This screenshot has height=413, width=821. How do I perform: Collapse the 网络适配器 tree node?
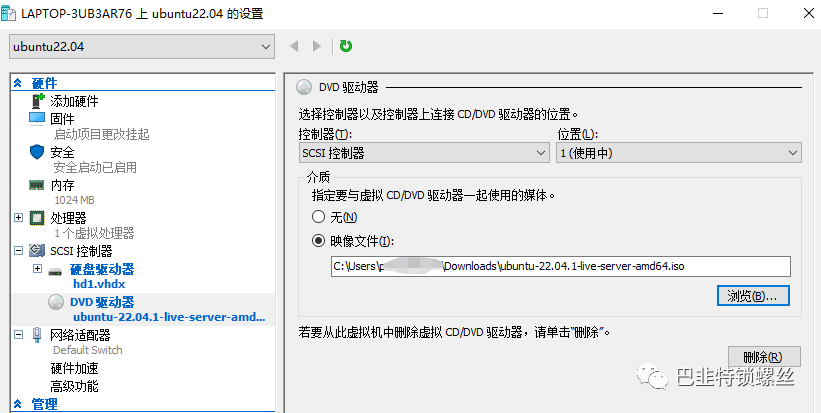pos(19,334)
